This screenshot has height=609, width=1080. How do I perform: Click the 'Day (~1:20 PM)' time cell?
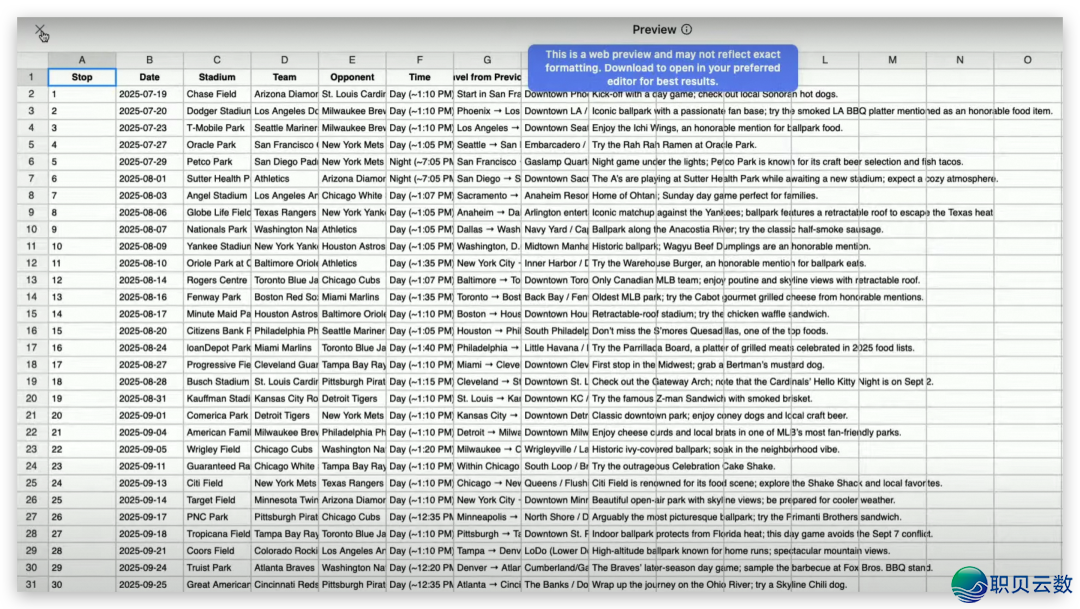(419, 449)
